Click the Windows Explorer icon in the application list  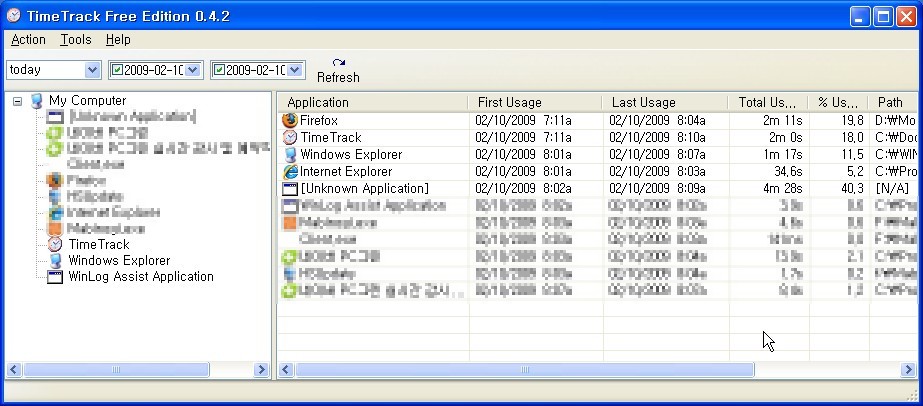tap(290, 155)
